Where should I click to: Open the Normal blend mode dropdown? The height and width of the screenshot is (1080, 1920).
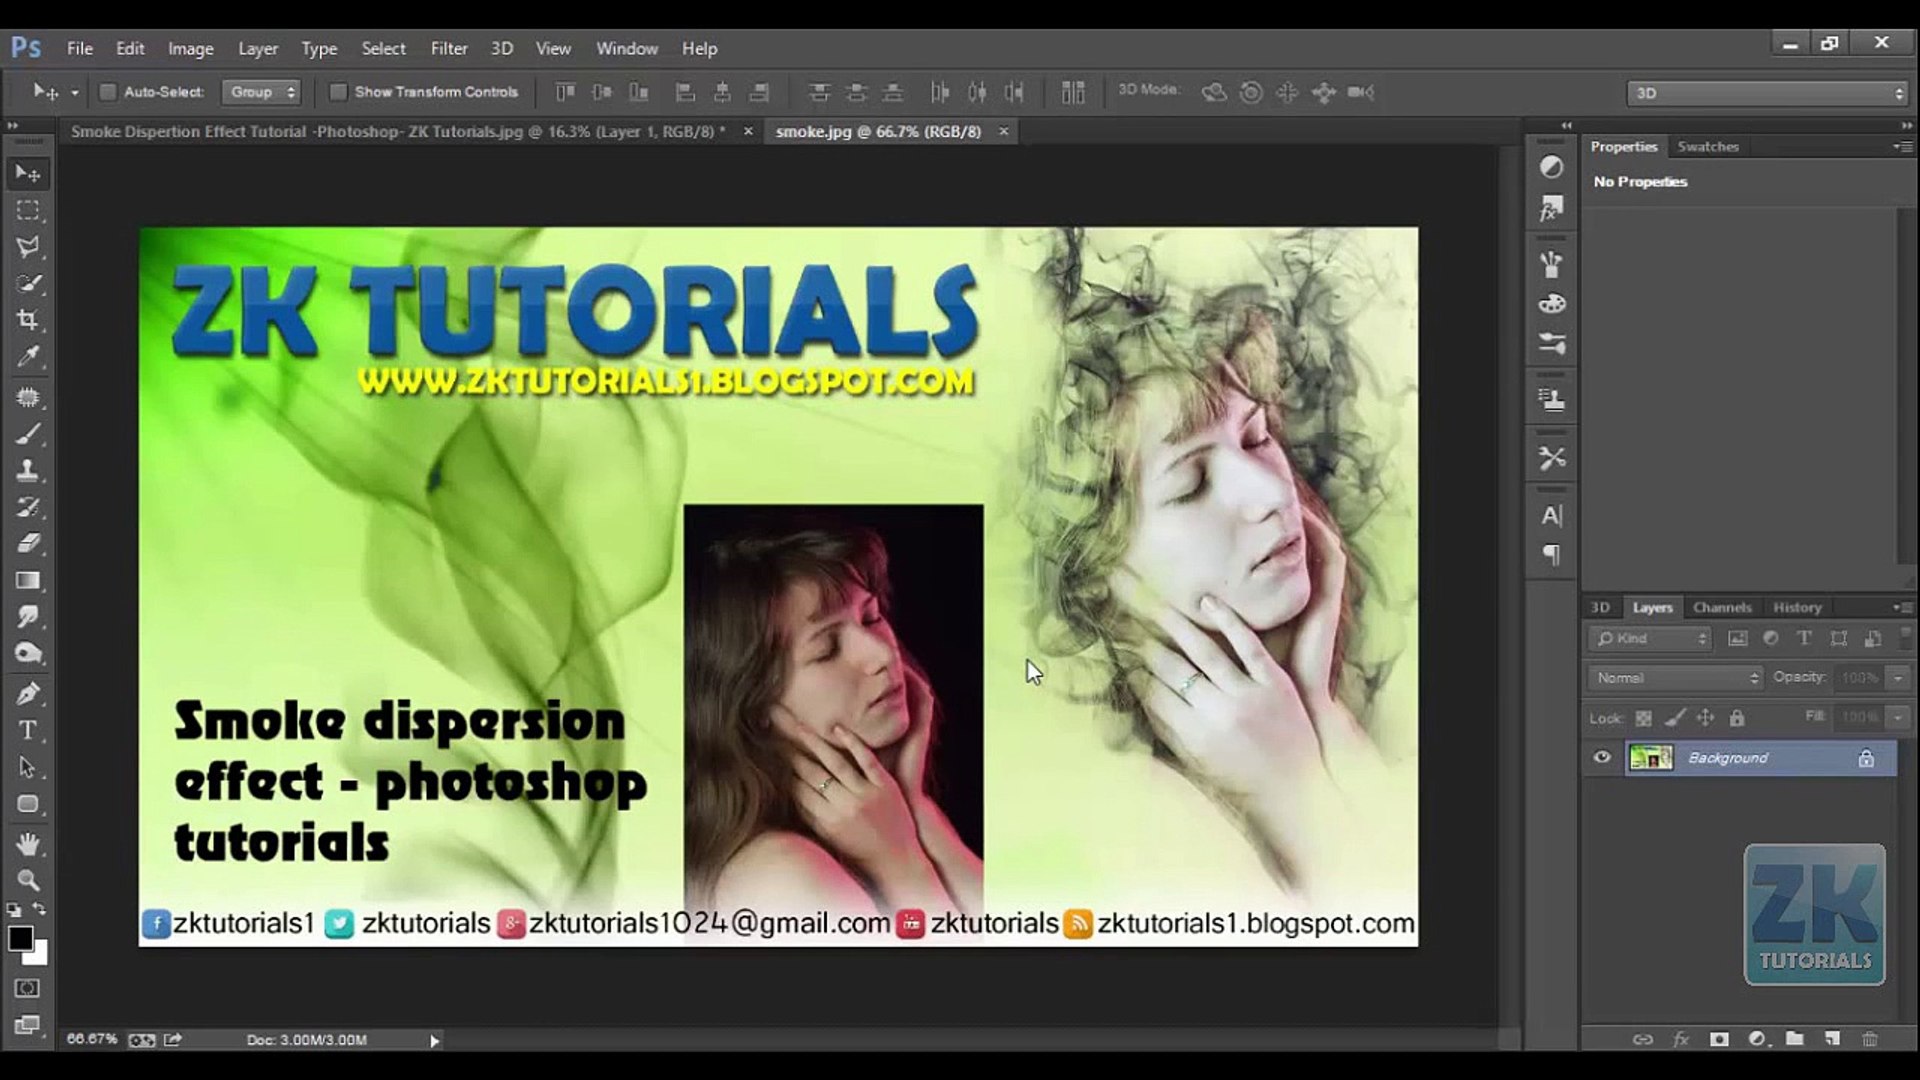pyautogui.click(x=1675, y=678)
